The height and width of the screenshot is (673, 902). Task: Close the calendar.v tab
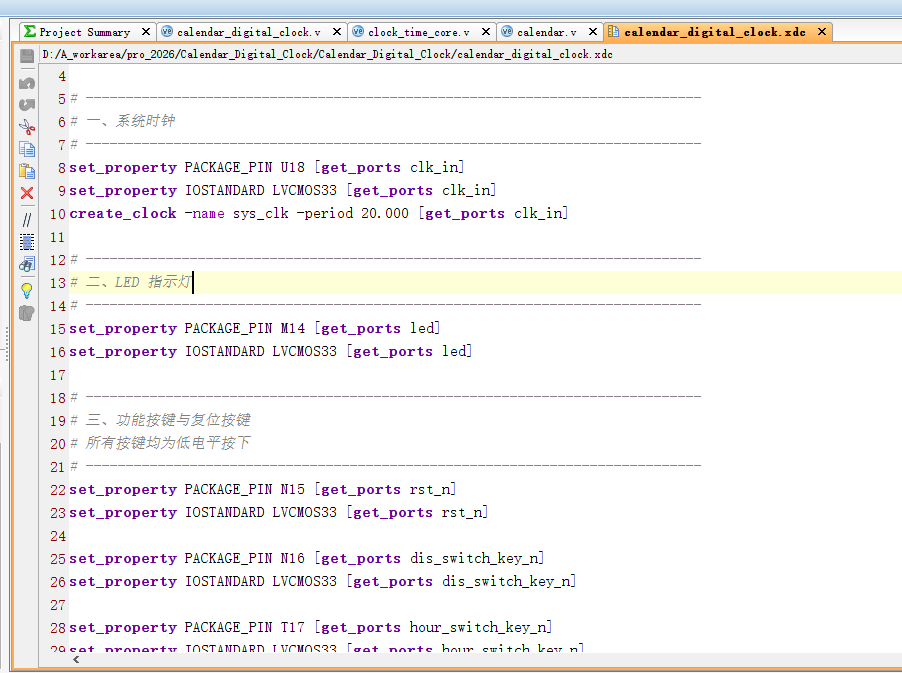click(593, 32)
